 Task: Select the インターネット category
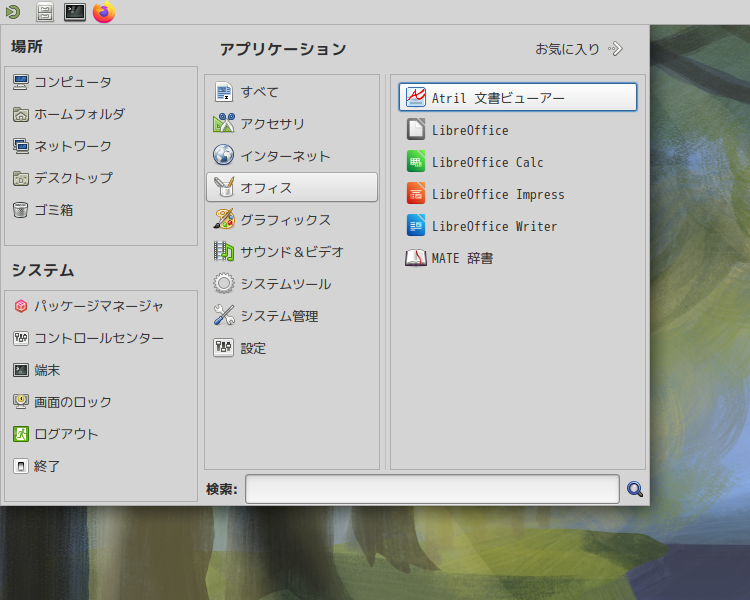292,156
